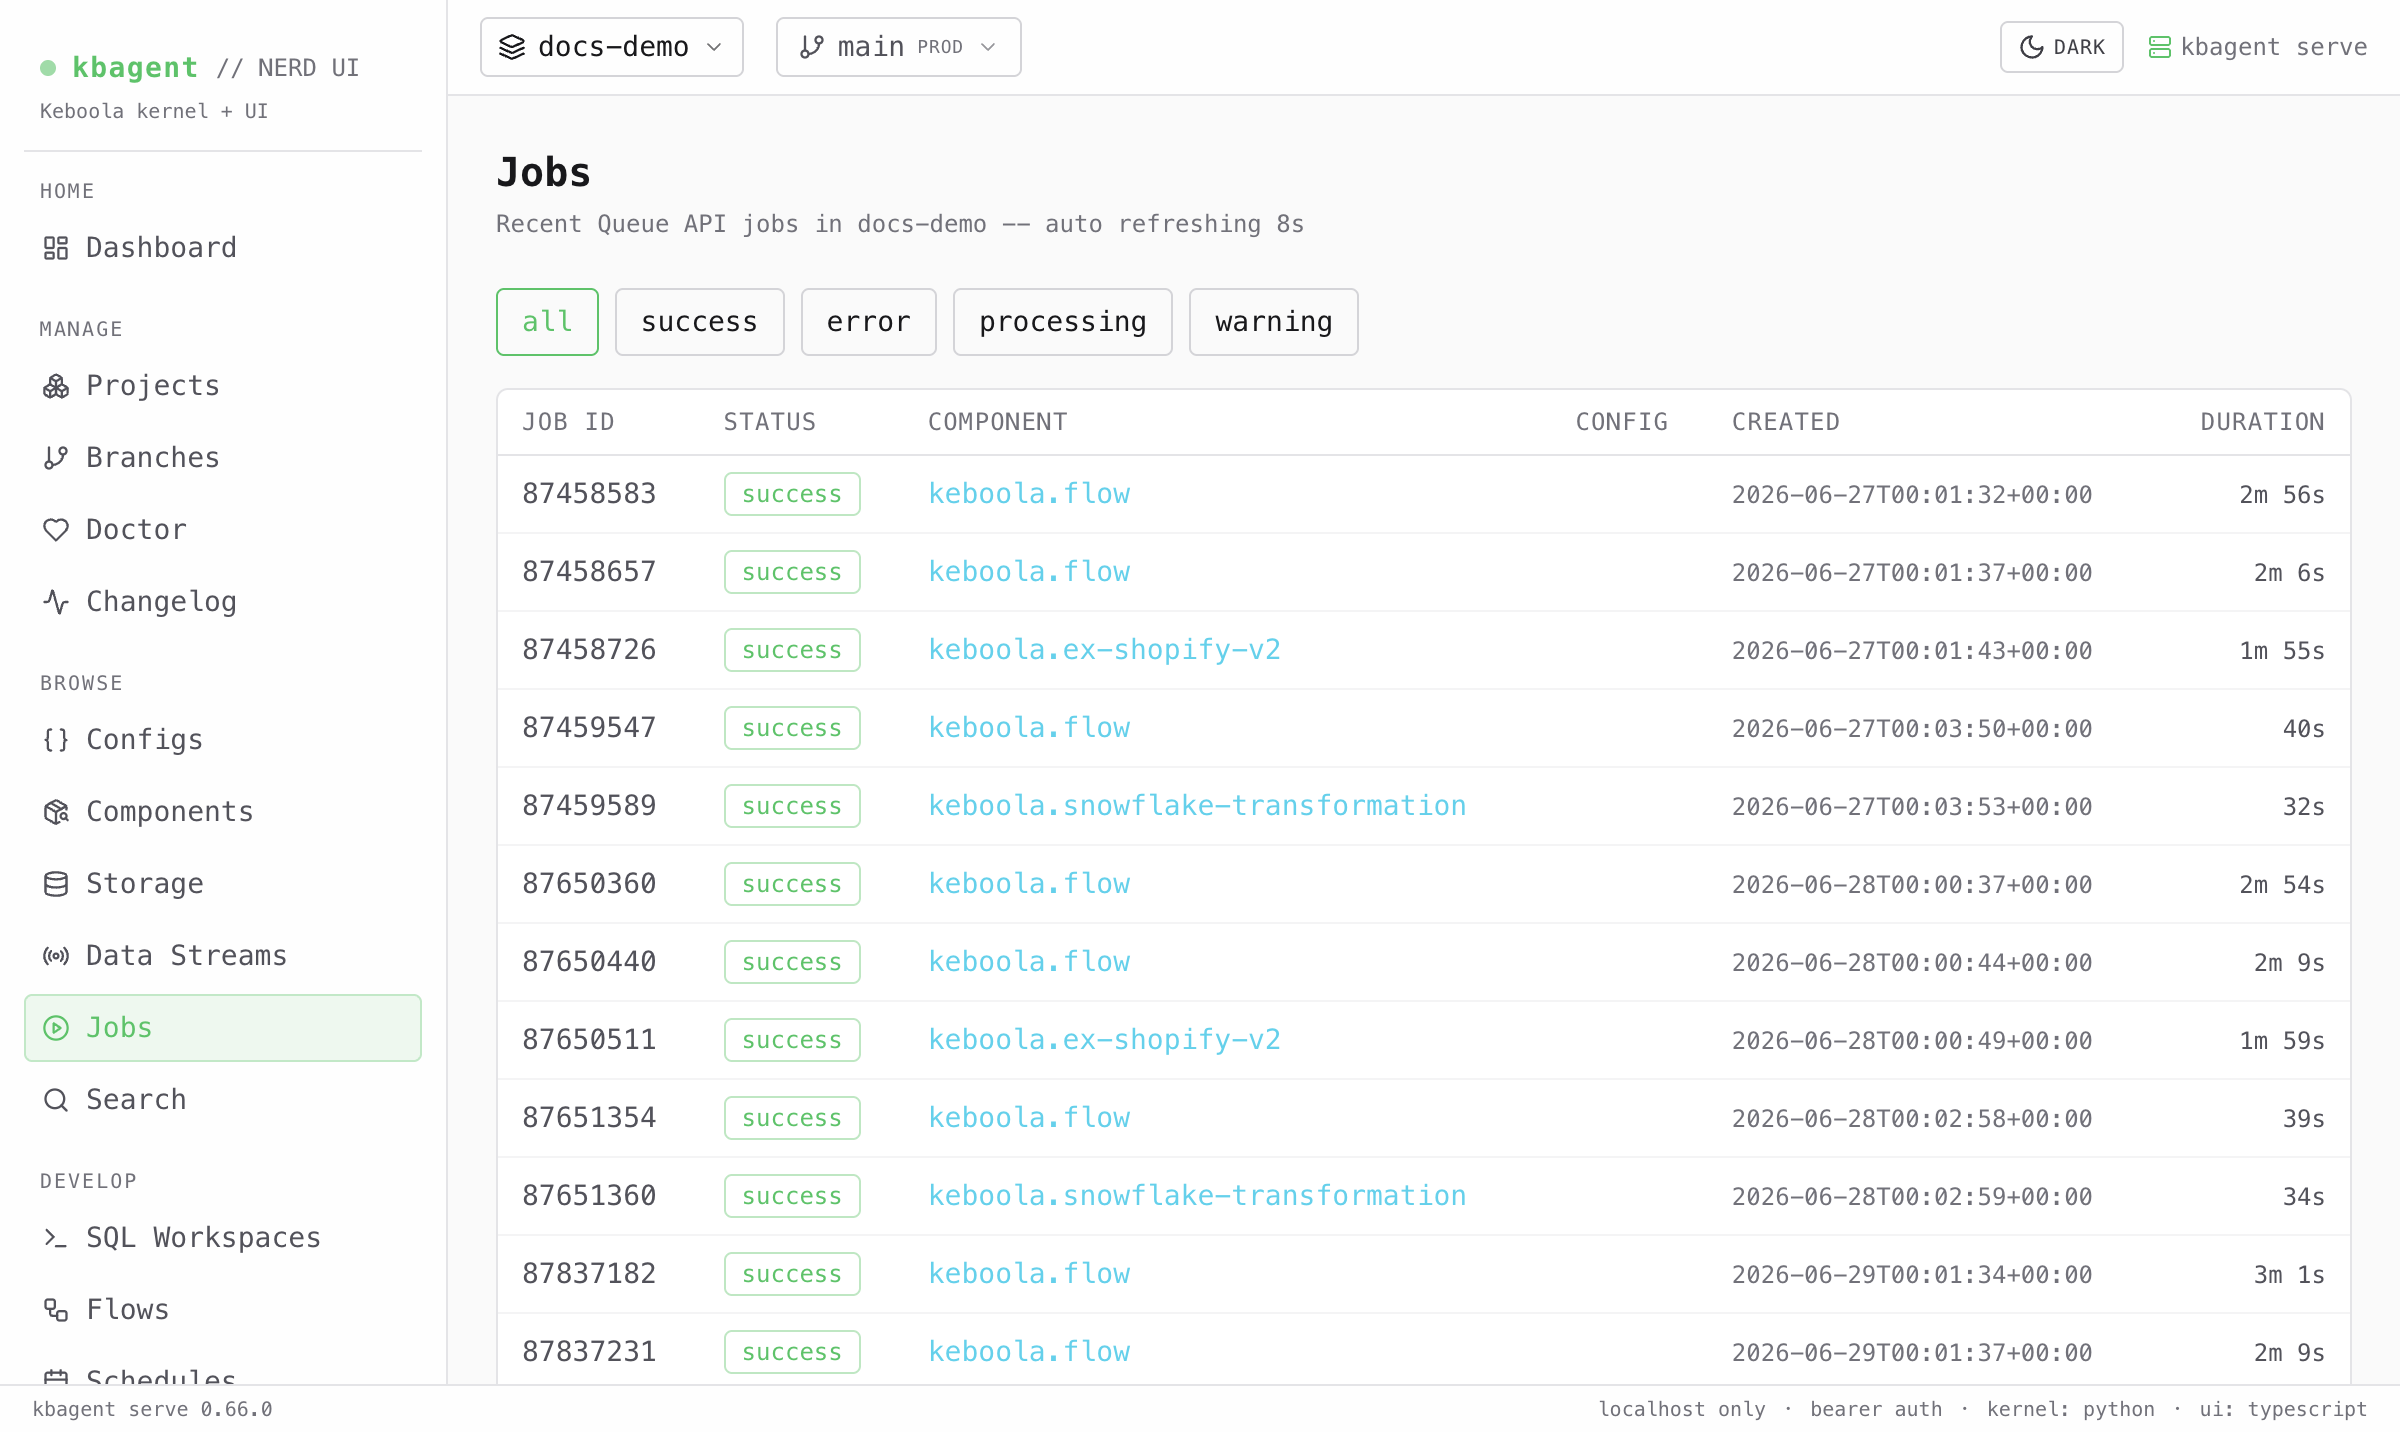Click the branch icon beside main
The height and width of the screenshot is (1432, 2400).
[x=812, y=47]
